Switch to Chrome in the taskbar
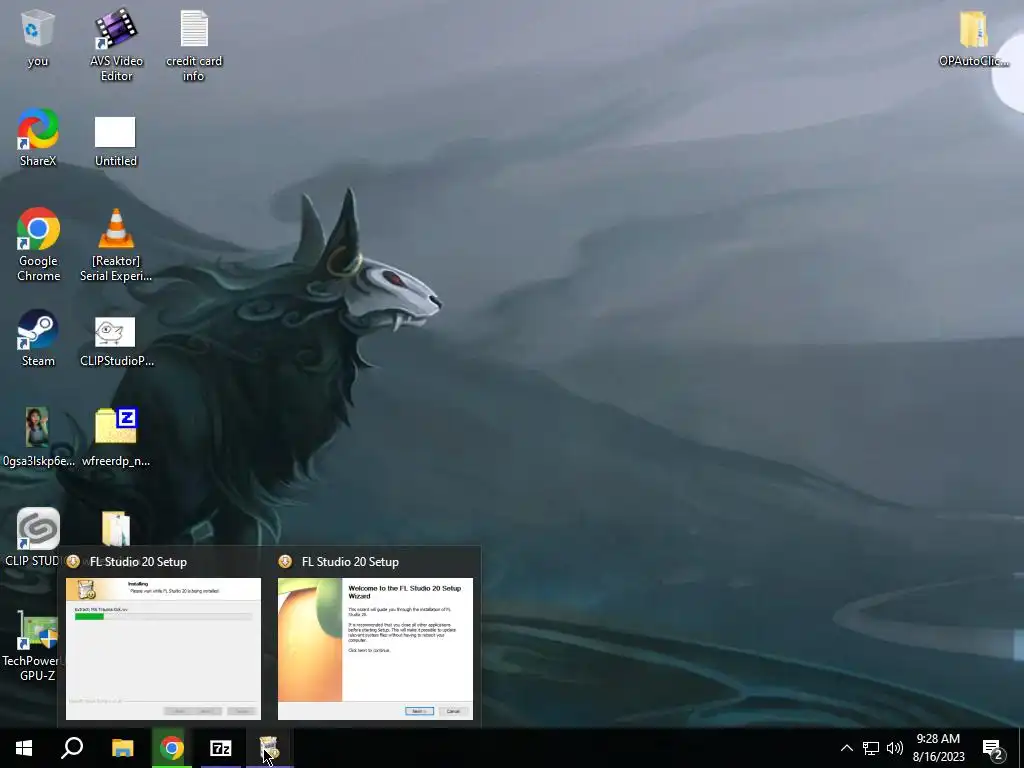The height and width of the screenshot is (768, 1024). click(172, 748)
